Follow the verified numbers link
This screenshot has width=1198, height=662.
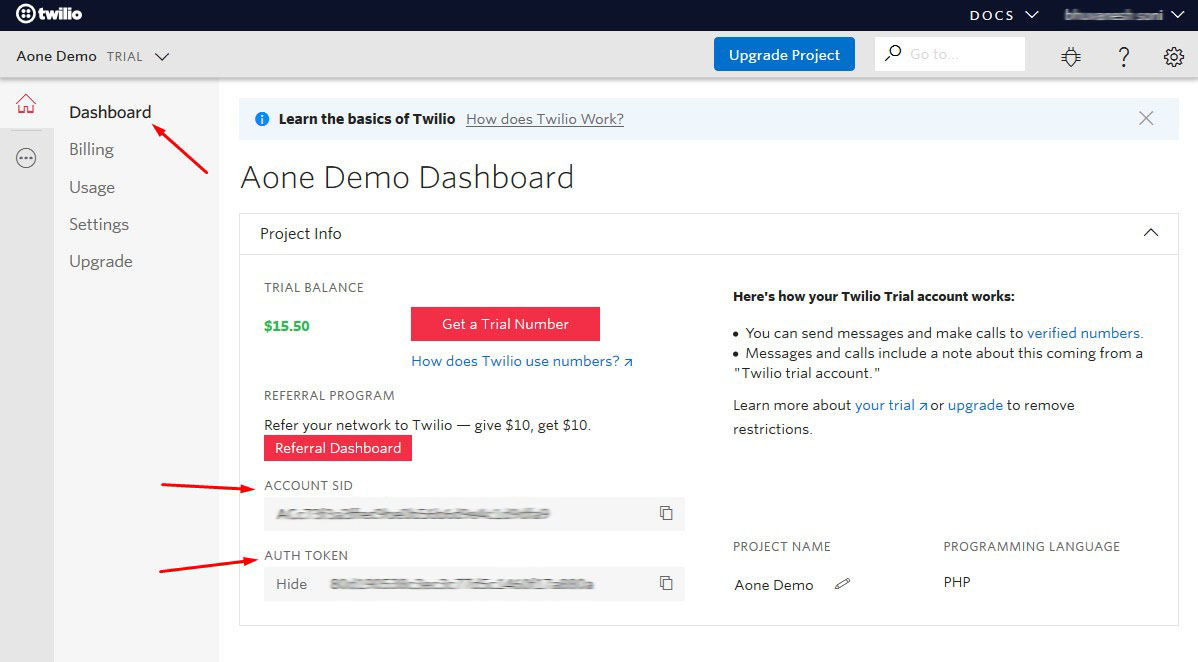[x=1084, y=333]
